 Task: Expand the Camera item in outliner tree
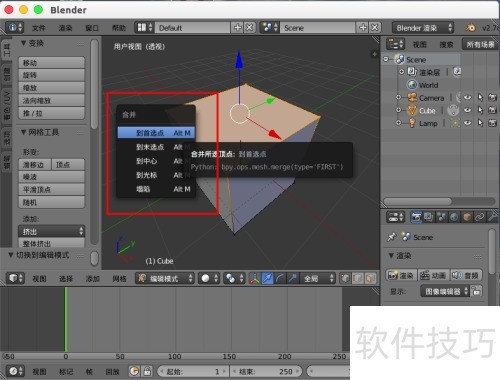[x=398, y=97]
